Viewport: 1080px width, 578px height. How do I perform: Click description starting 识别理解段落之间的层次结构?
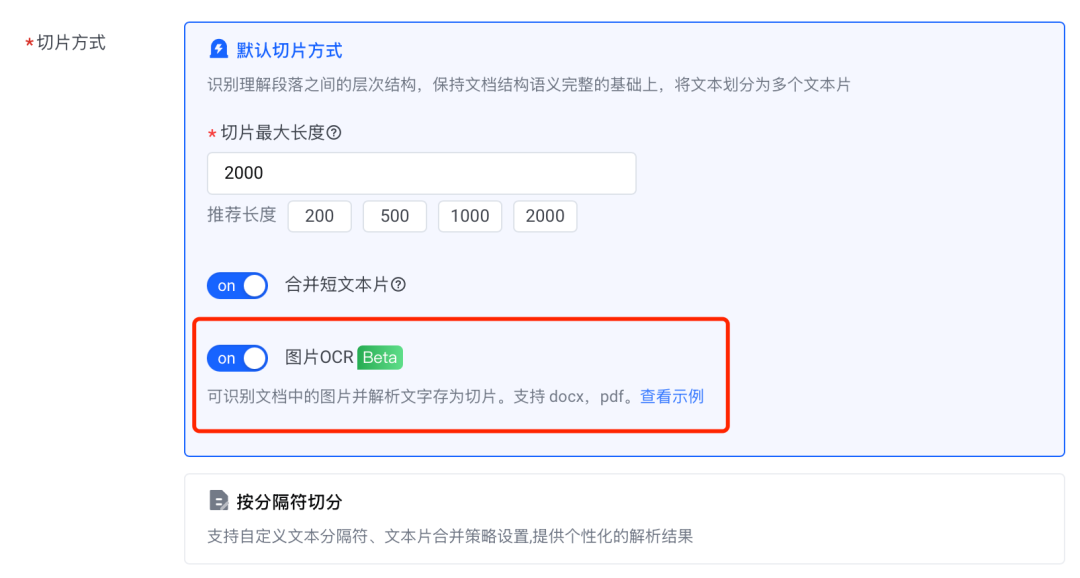coord(529,85)
